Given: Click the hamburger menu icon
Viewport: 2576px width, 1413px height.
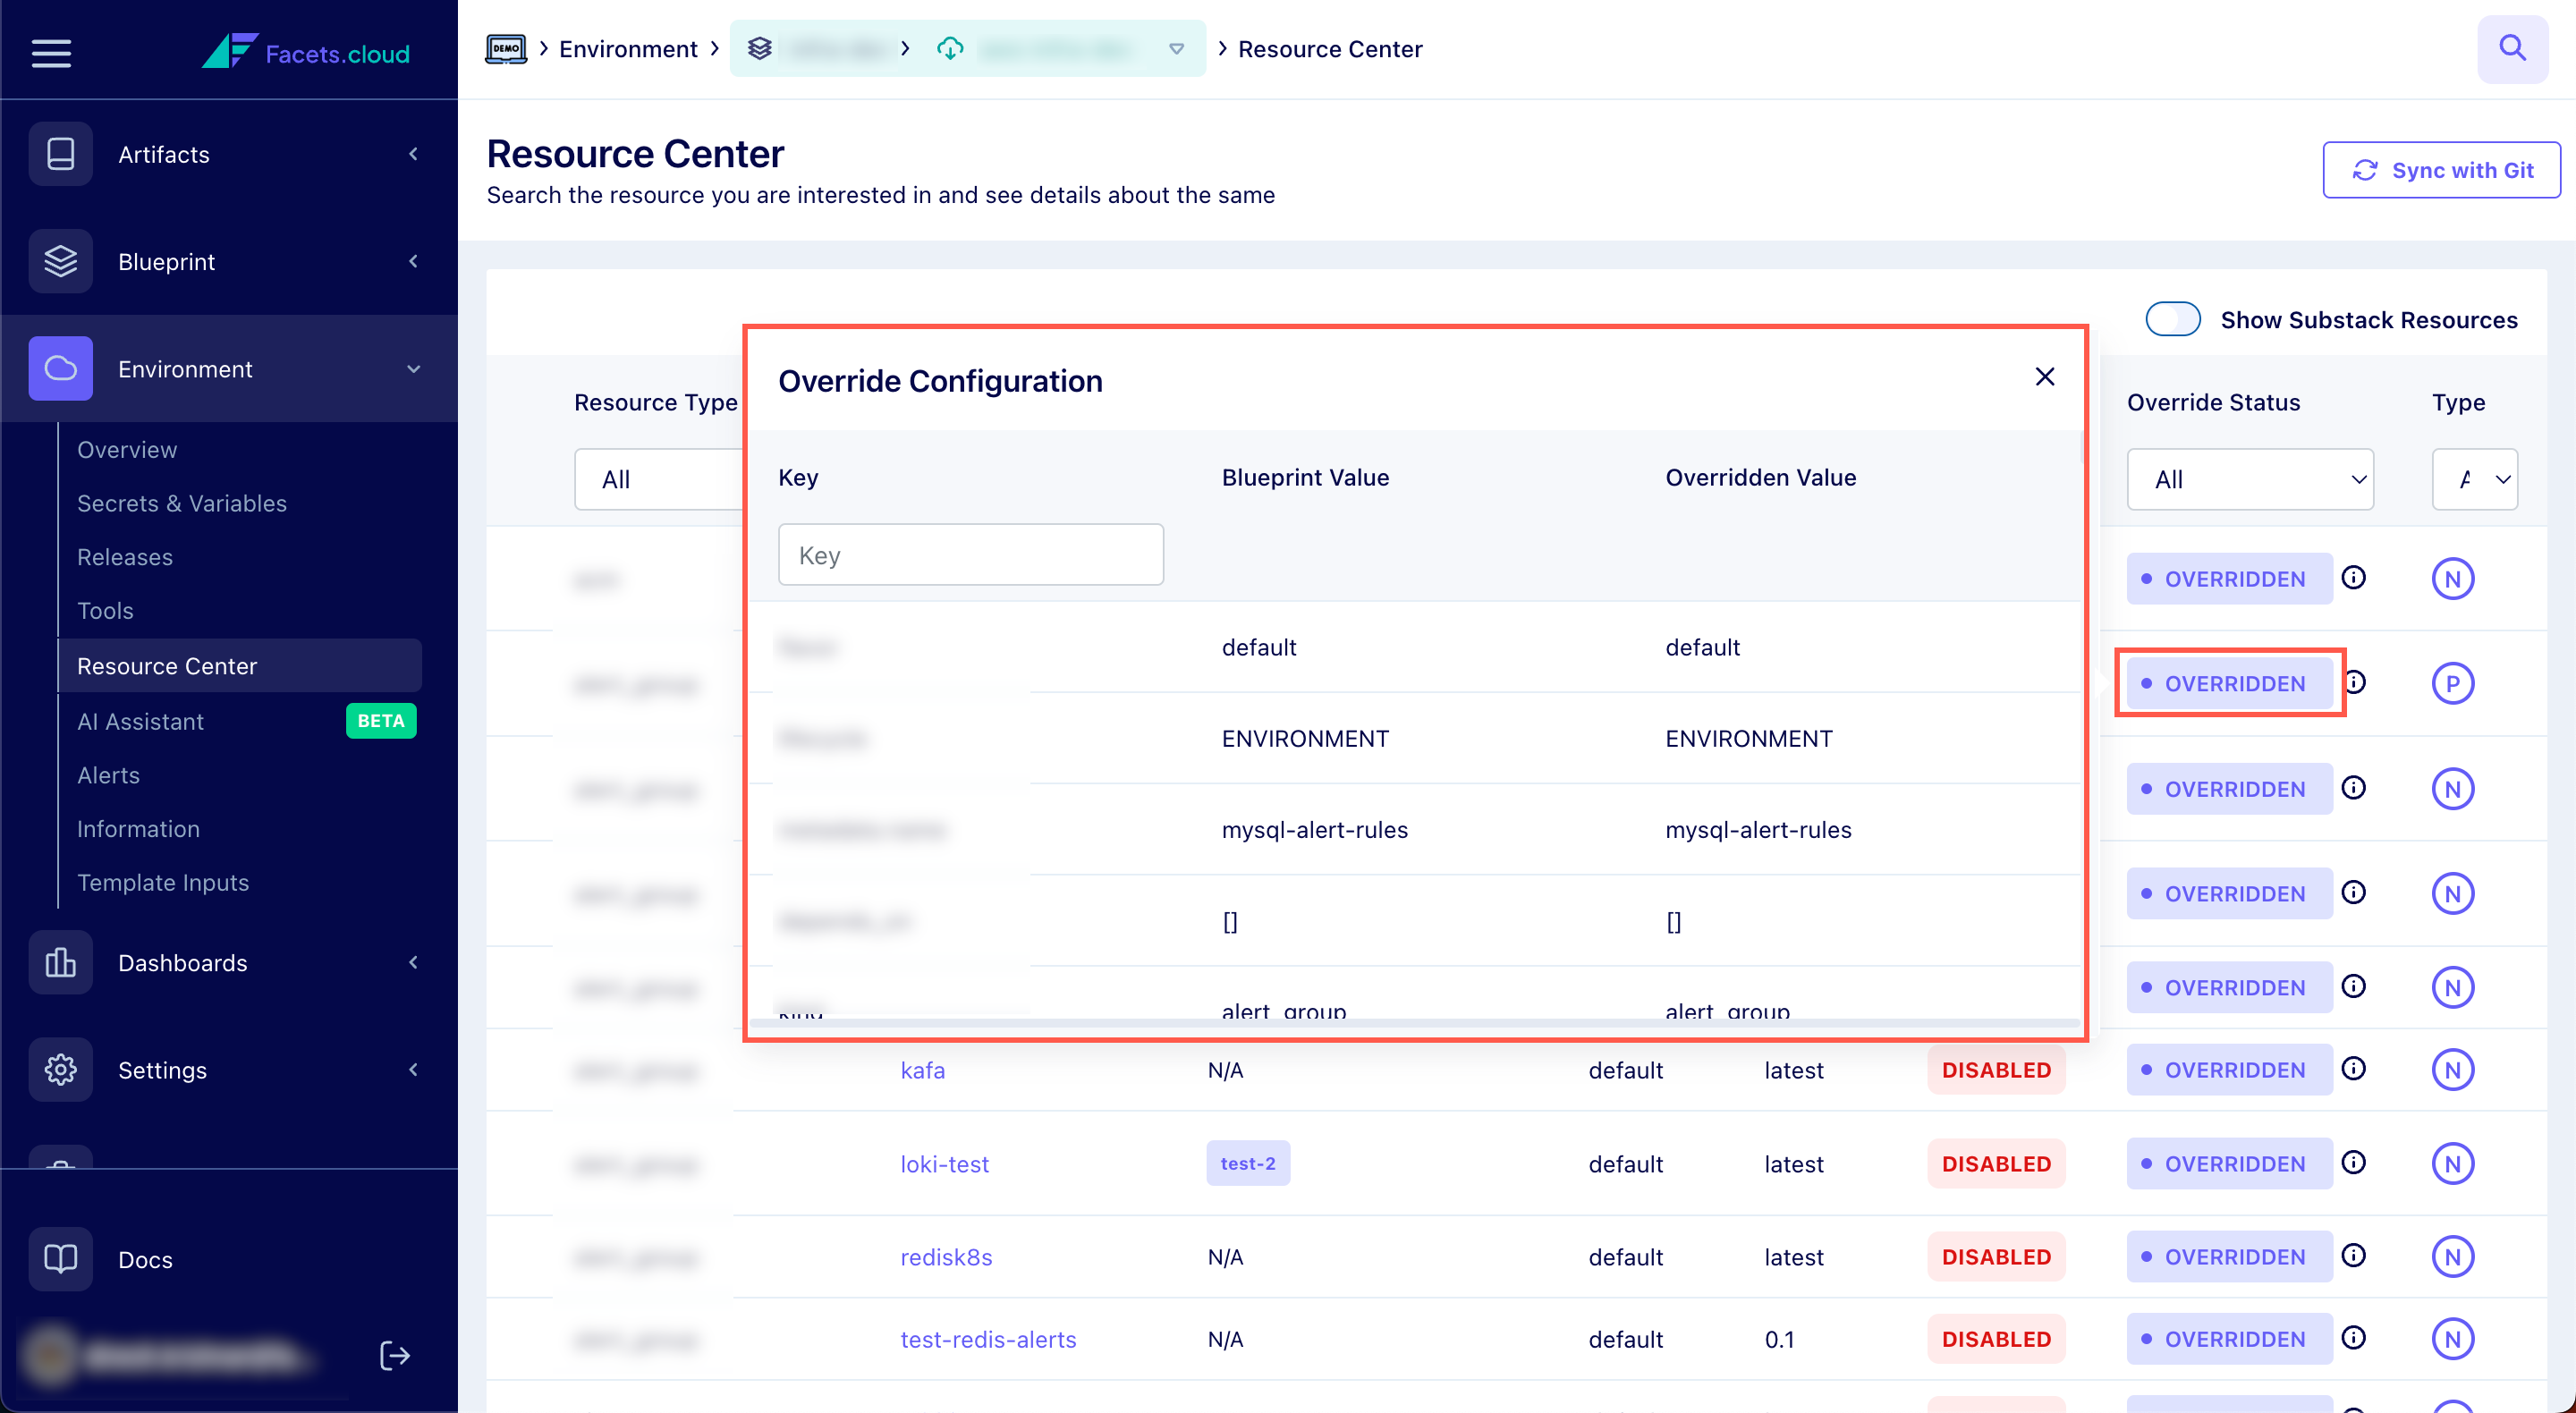Looking at the screenshot, I should [x=51, y=52].
